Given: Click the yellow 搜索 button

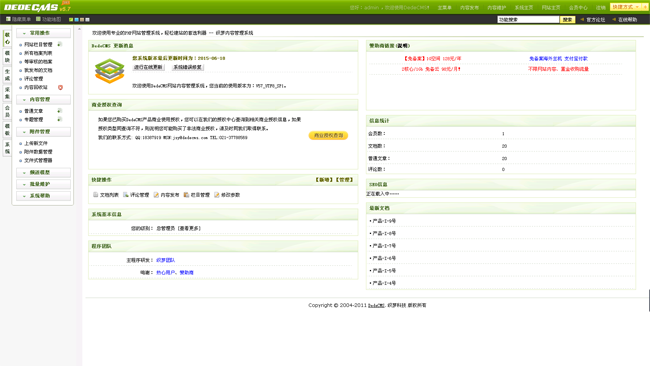Looking at the screenshot, I should coord(568,19).
